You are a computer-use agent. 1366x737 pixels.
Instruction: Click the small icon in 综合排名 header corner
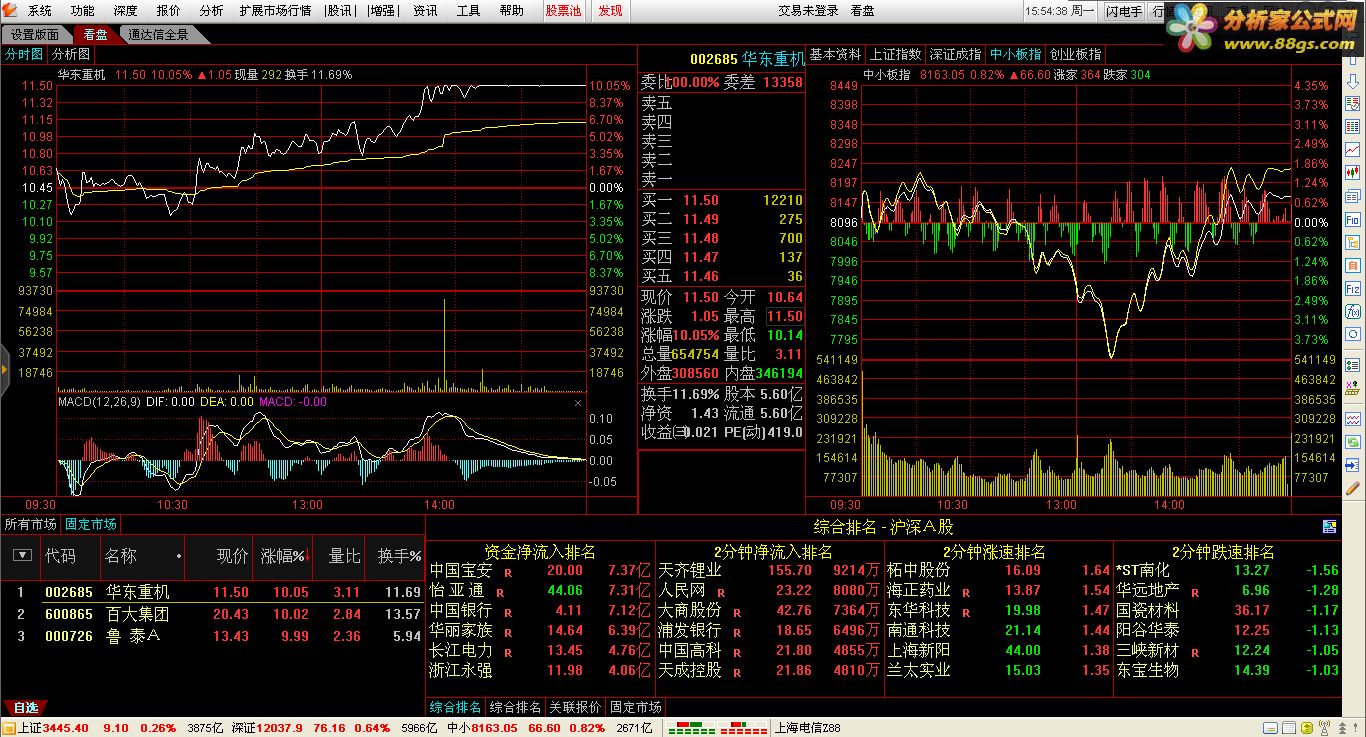pos(1329,526)
